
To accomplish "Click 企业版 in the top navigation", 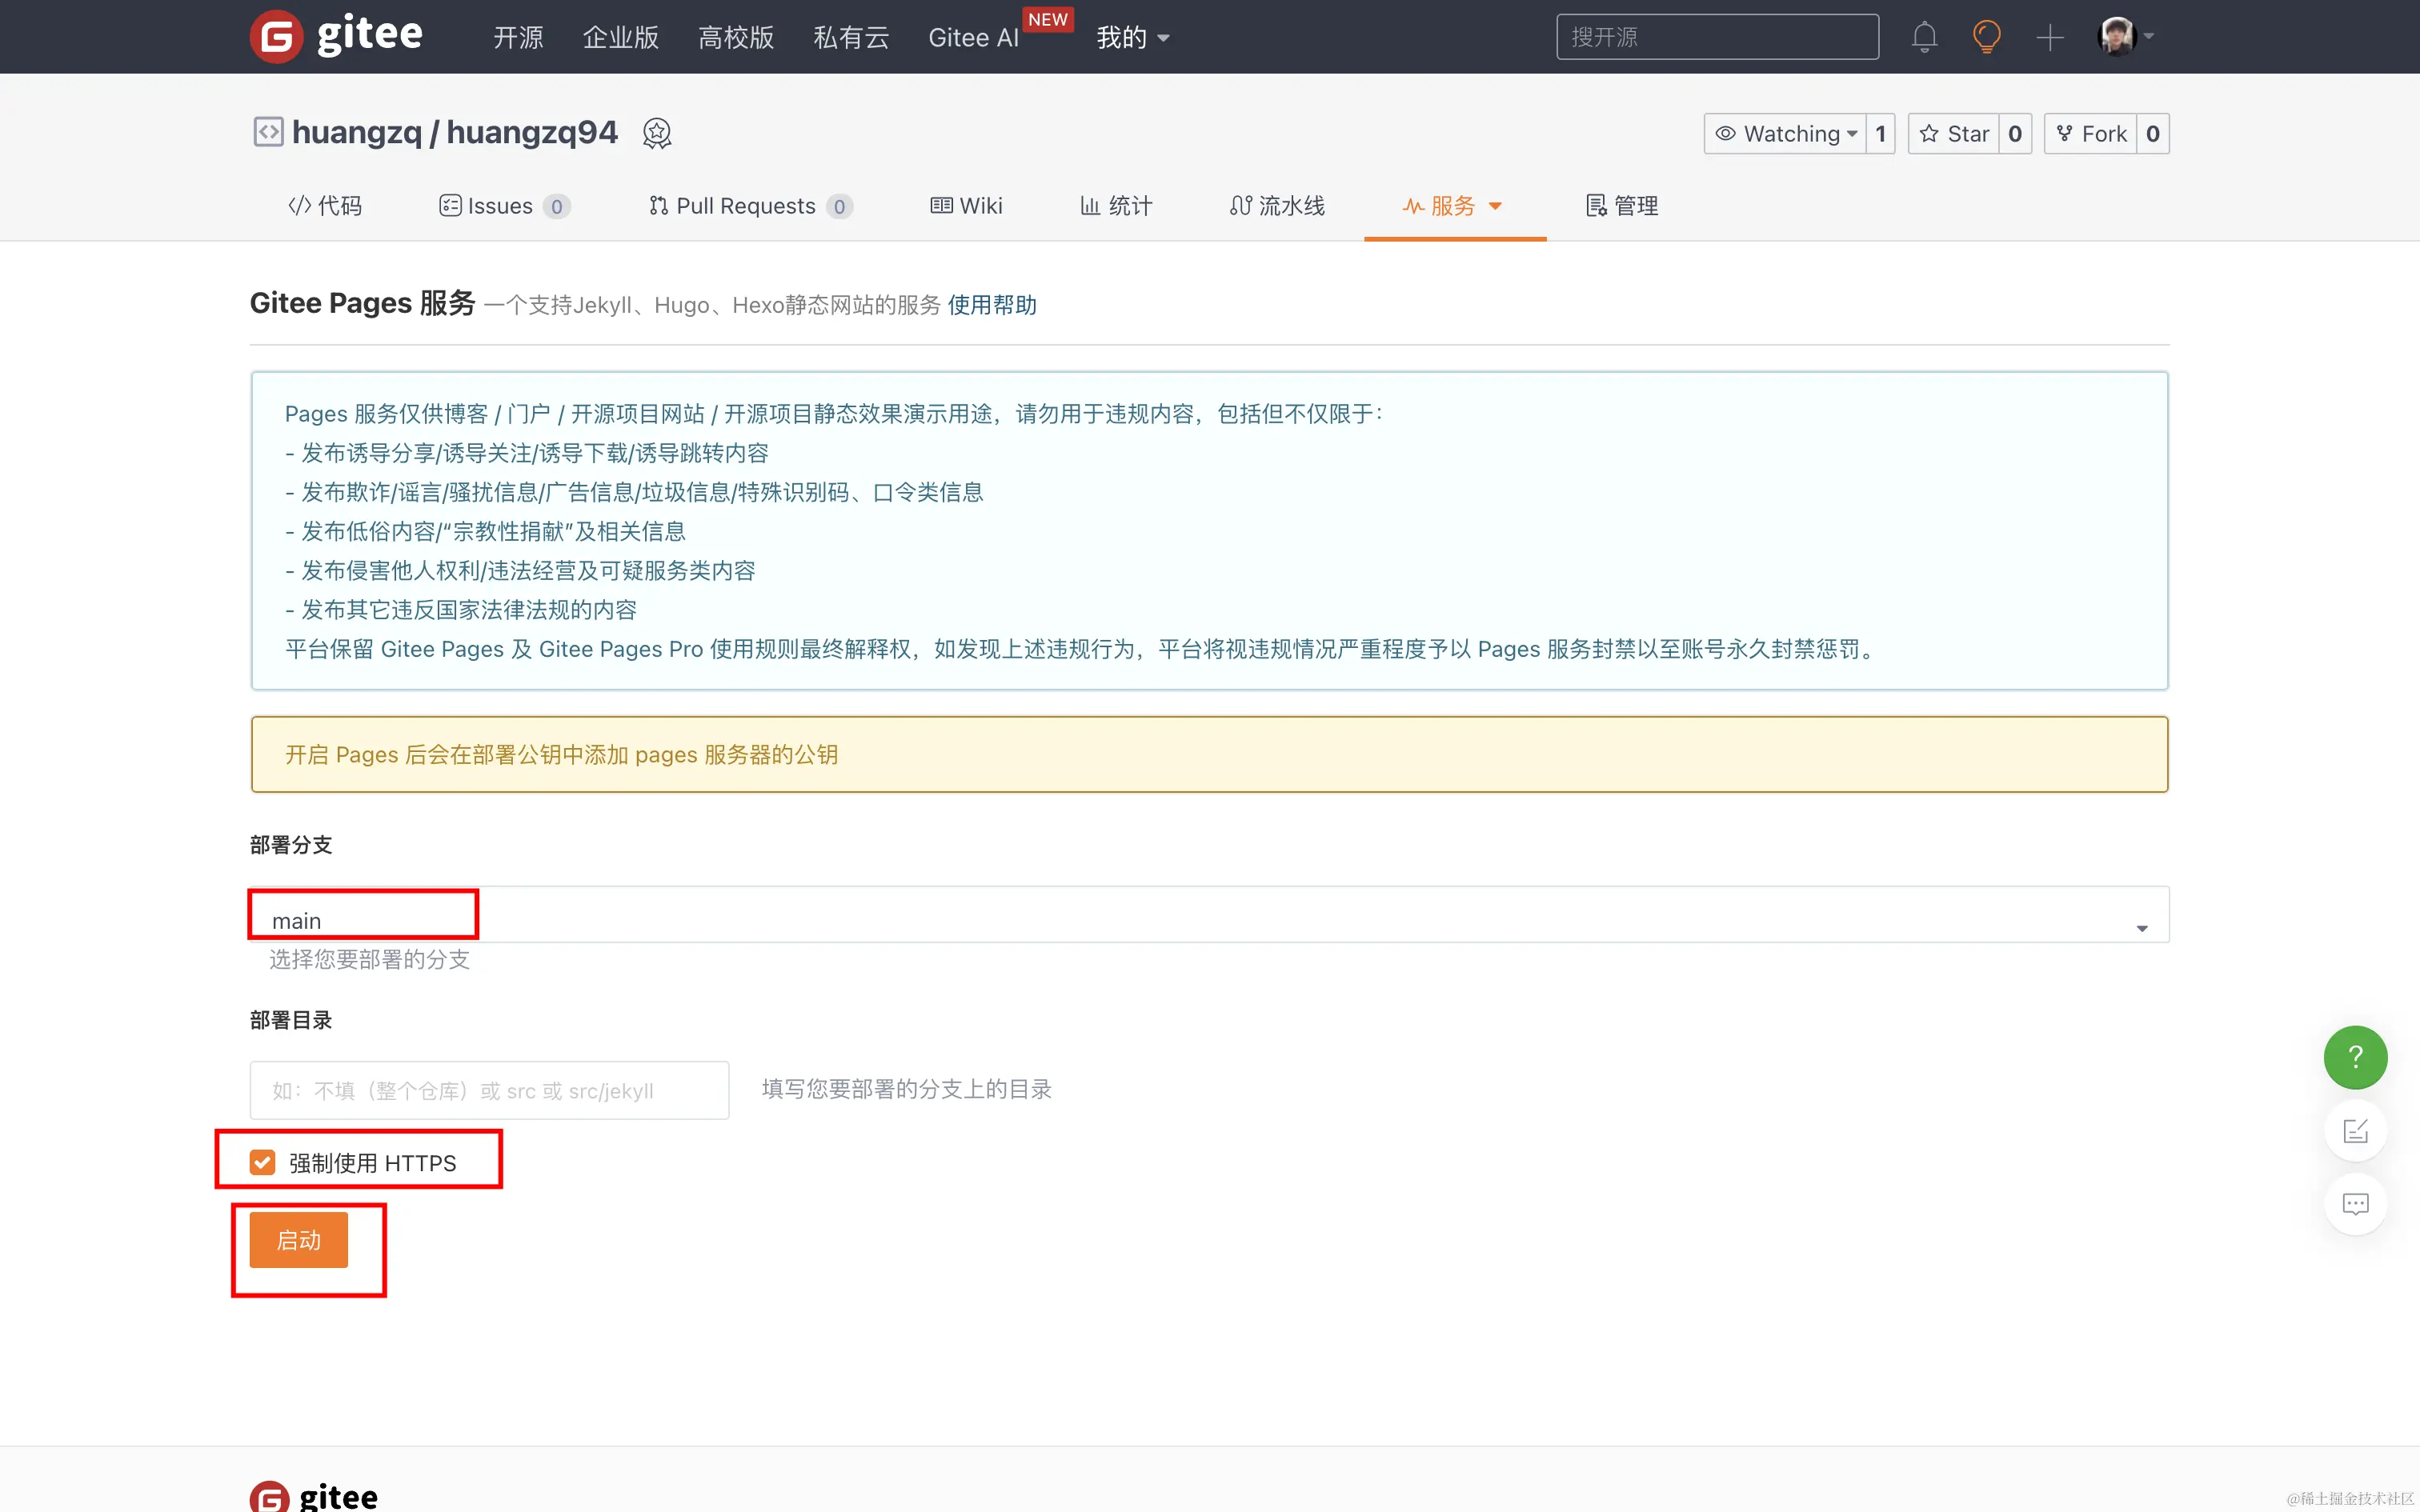I will (x=621, y=38).
